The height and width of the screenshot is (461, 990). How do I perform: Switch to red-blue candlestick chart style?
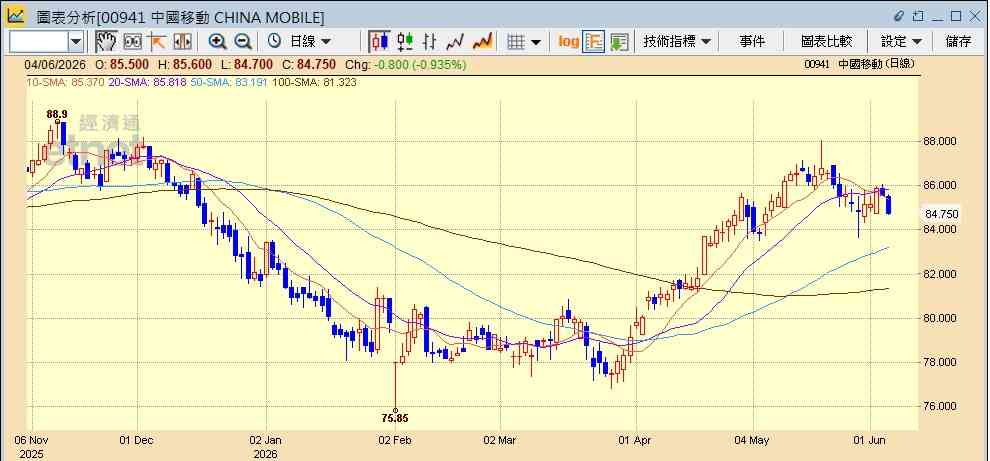379,42
